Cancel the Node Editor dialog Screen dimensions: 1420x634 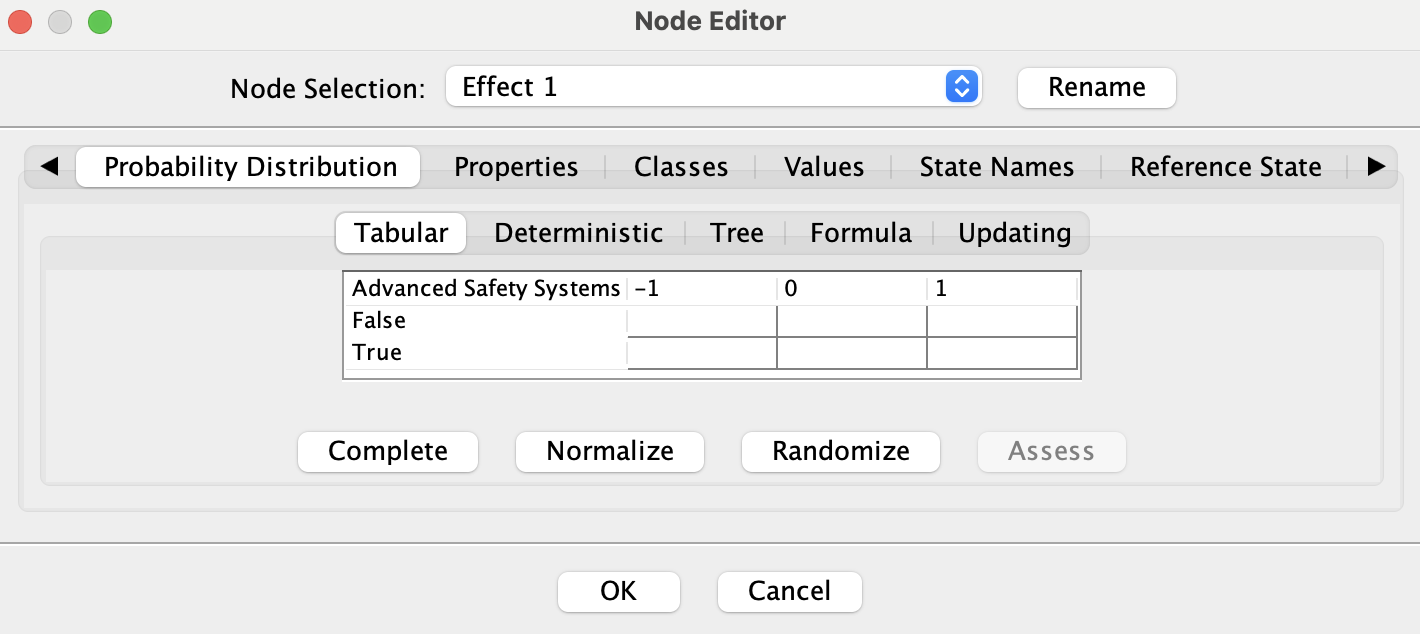(x=790, y=591)
